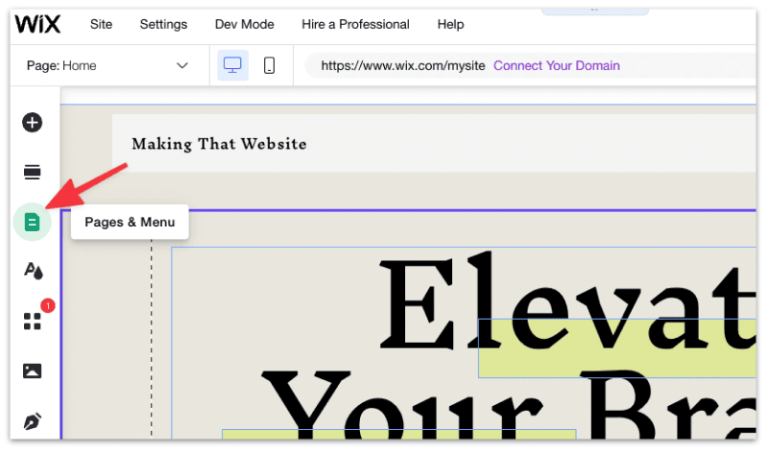Image resolution: width=768 pixels, height=452 pixels.
Task: Open the Dev Mode menu
Action: coord(244,24)
